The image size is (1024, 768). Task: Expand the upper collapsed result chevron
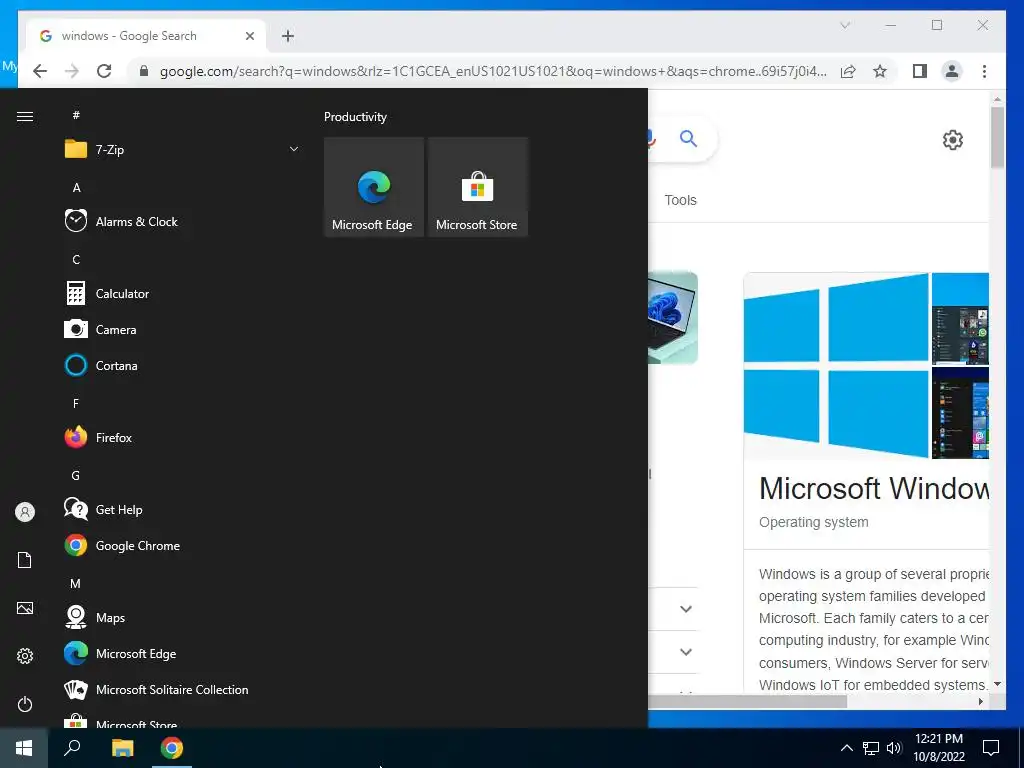[x=686, y=609]
